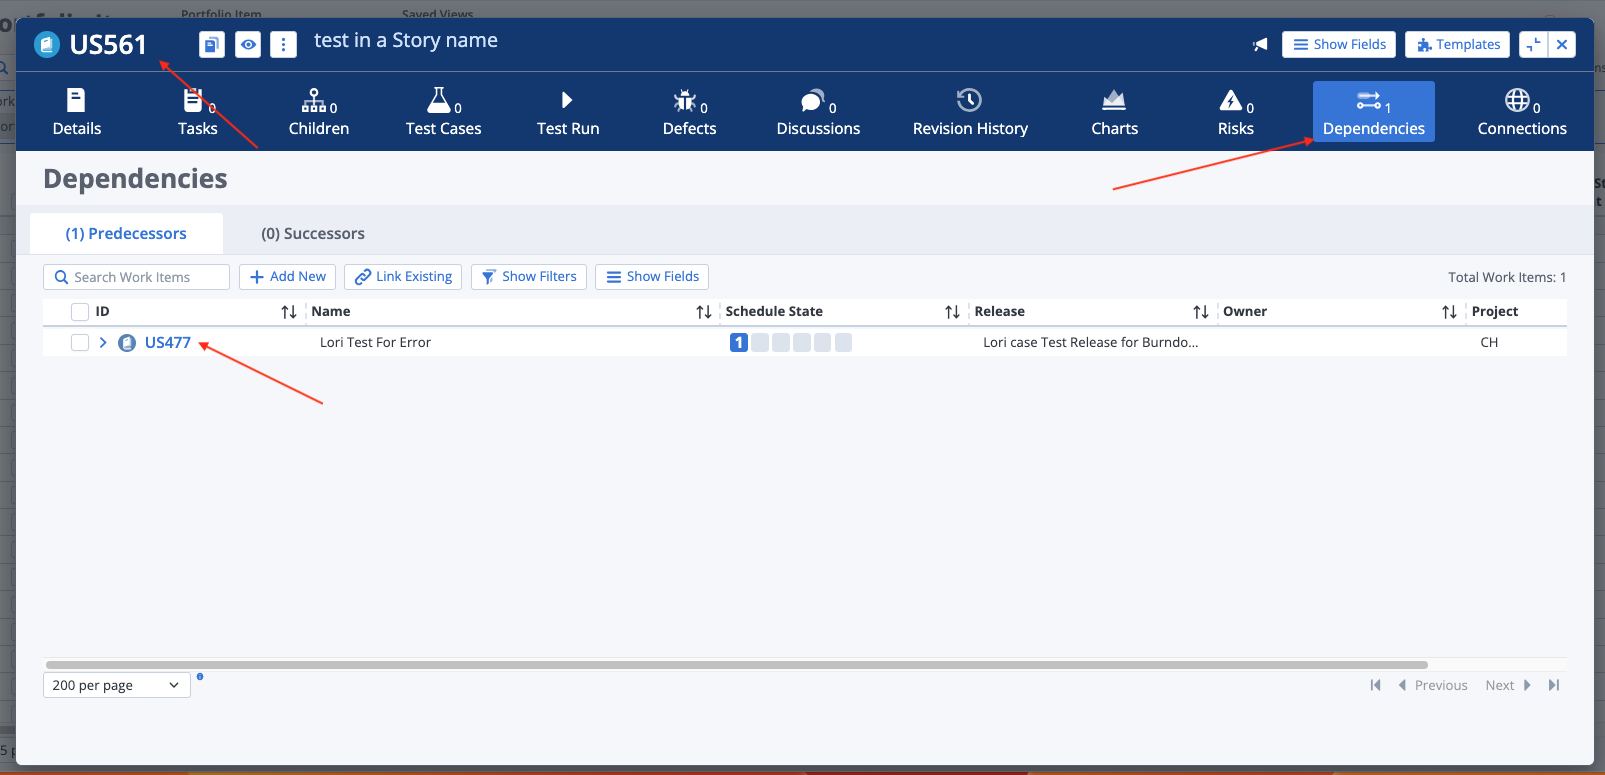This screenshot has height=775, width=1605.
Task: Click the Add New button
Action: (x=287, y=277)
